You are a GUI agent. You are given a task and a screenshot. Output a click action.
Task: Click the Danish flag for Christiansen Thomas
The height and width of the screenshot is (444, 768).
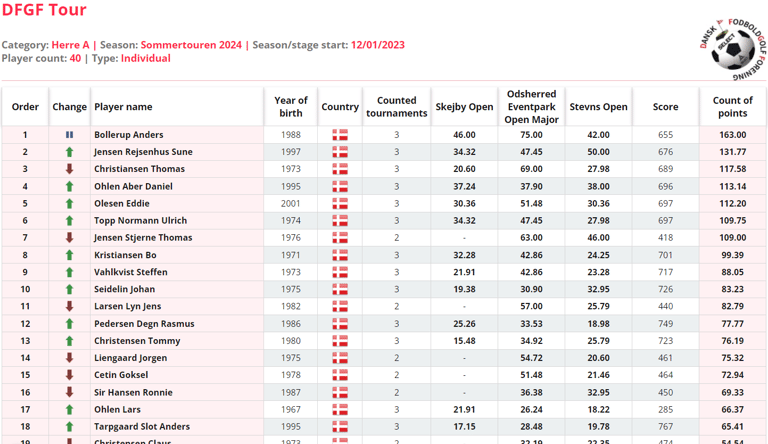click(x=340, y=169)
